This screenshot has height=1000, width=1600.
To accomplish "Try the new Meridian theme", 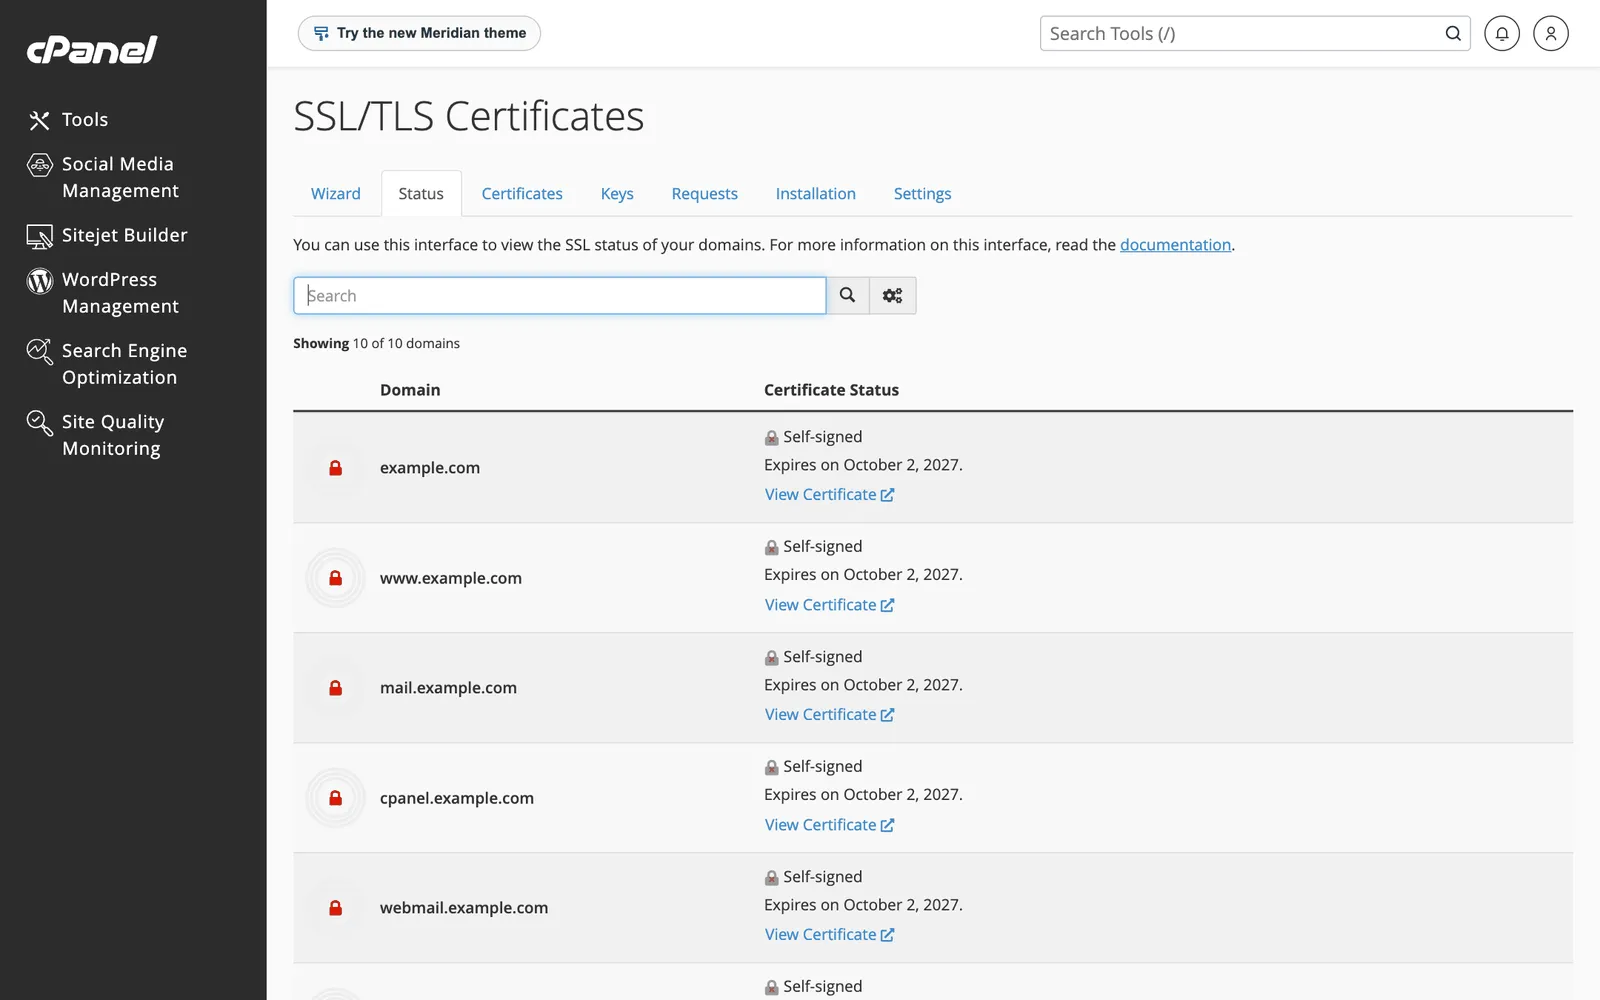I will 419,33.
